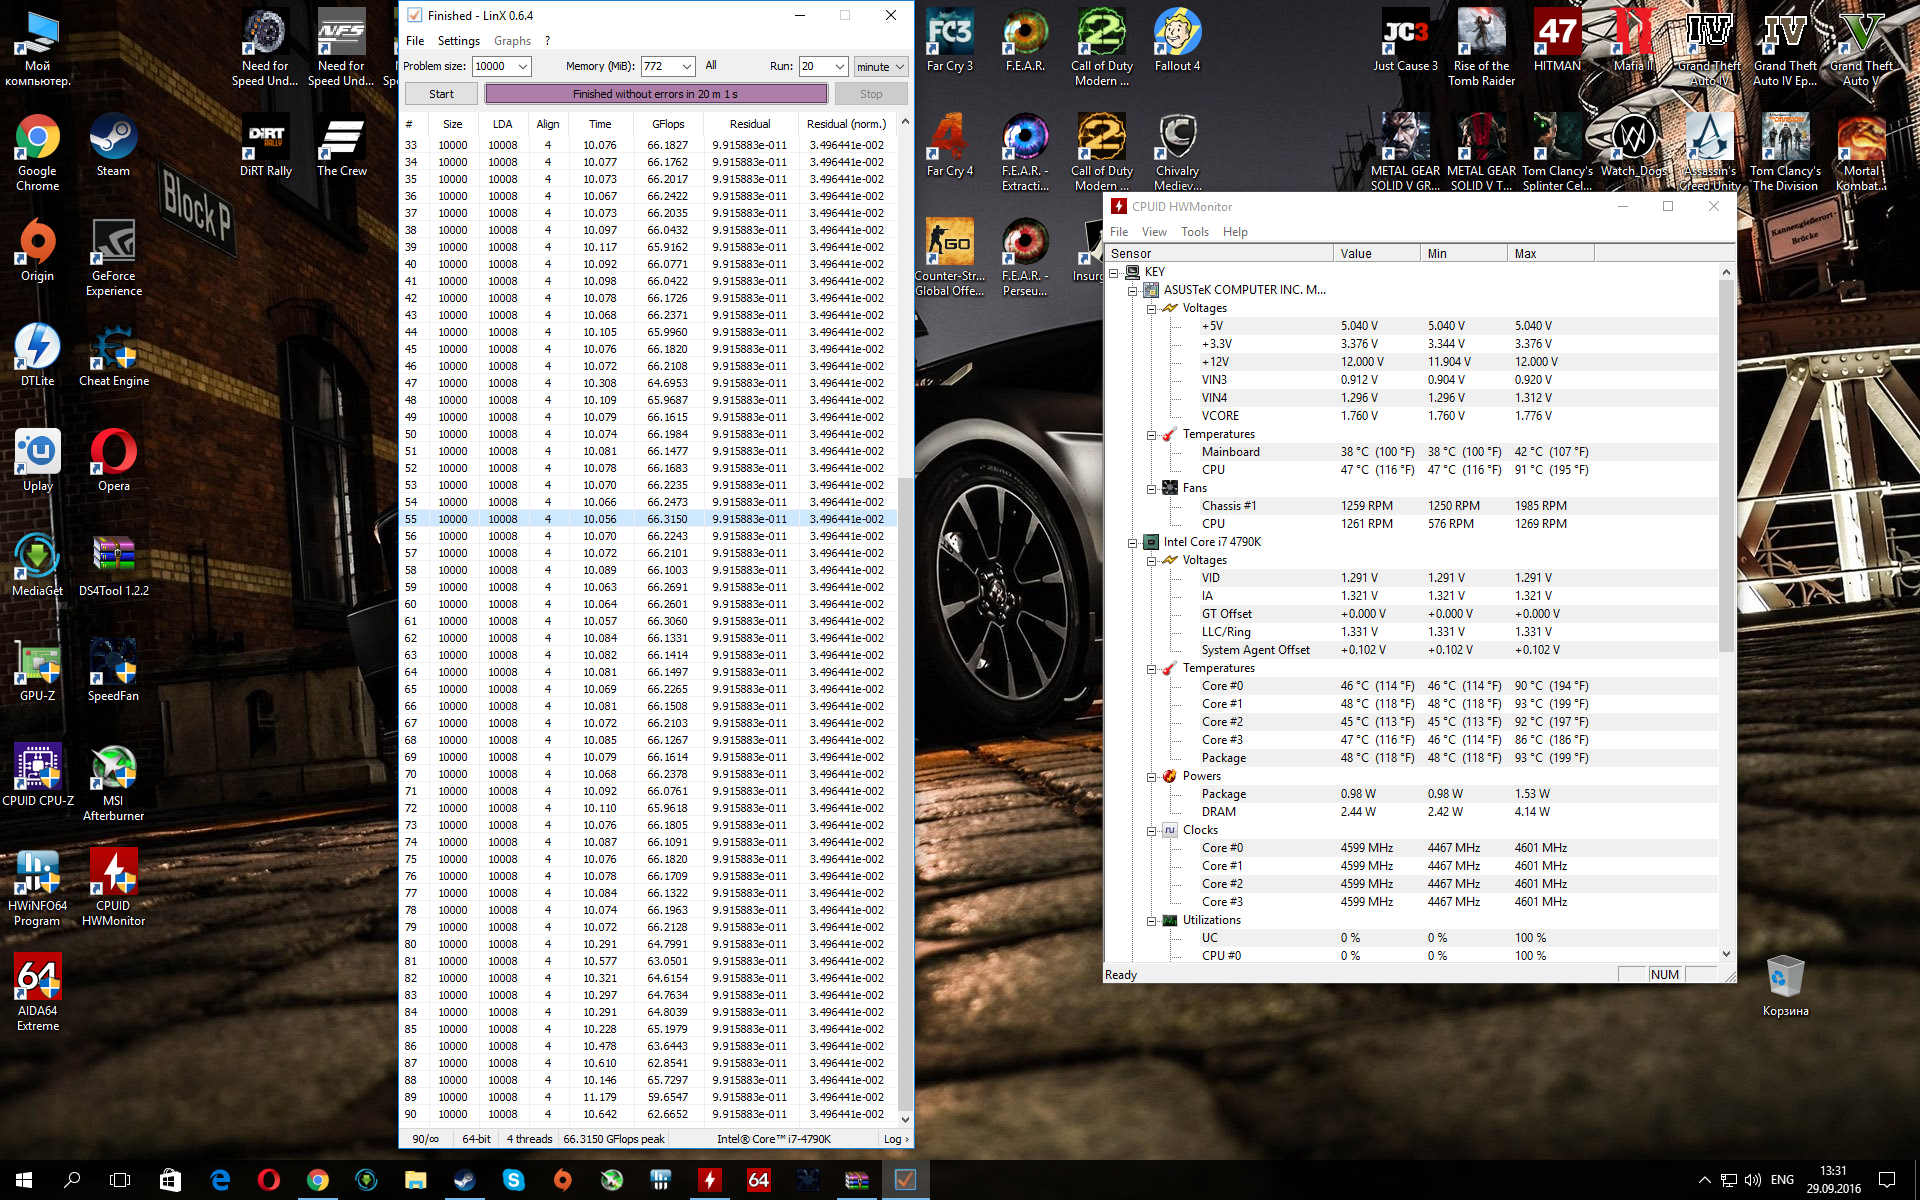
Task: Click Steam icon in the taskbar
Action: click(x=465, y=1180)
